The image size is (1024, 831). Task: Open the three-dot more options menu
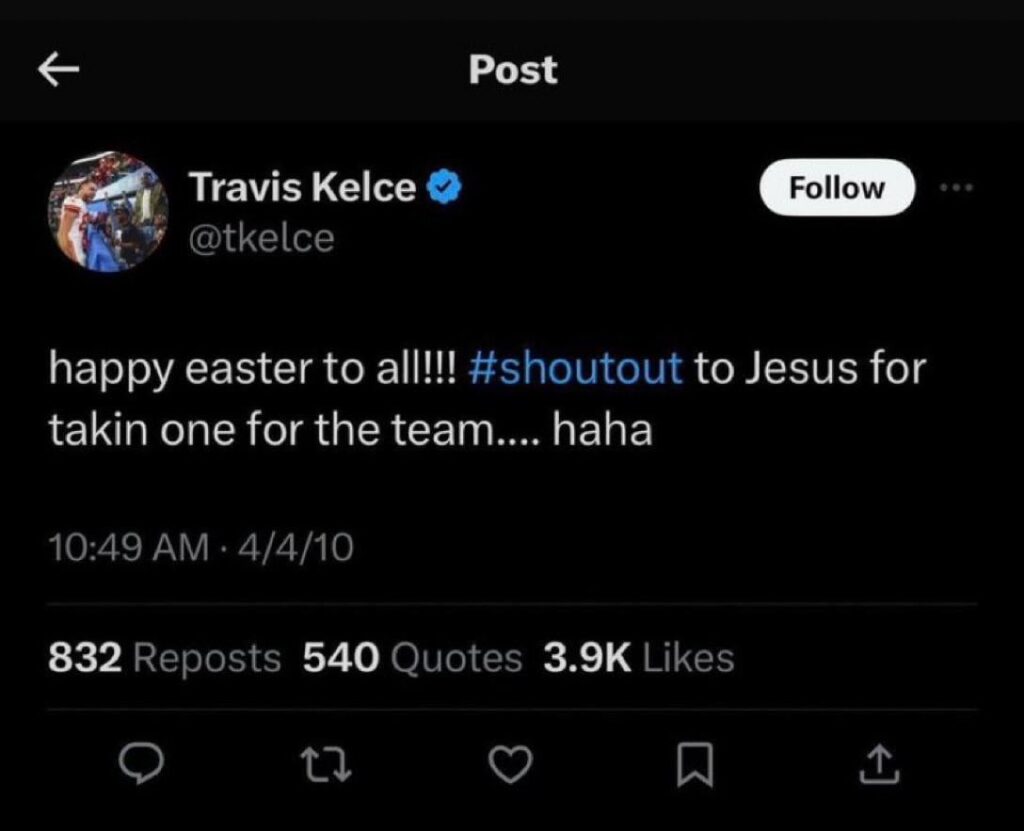(x=957, y=186)
